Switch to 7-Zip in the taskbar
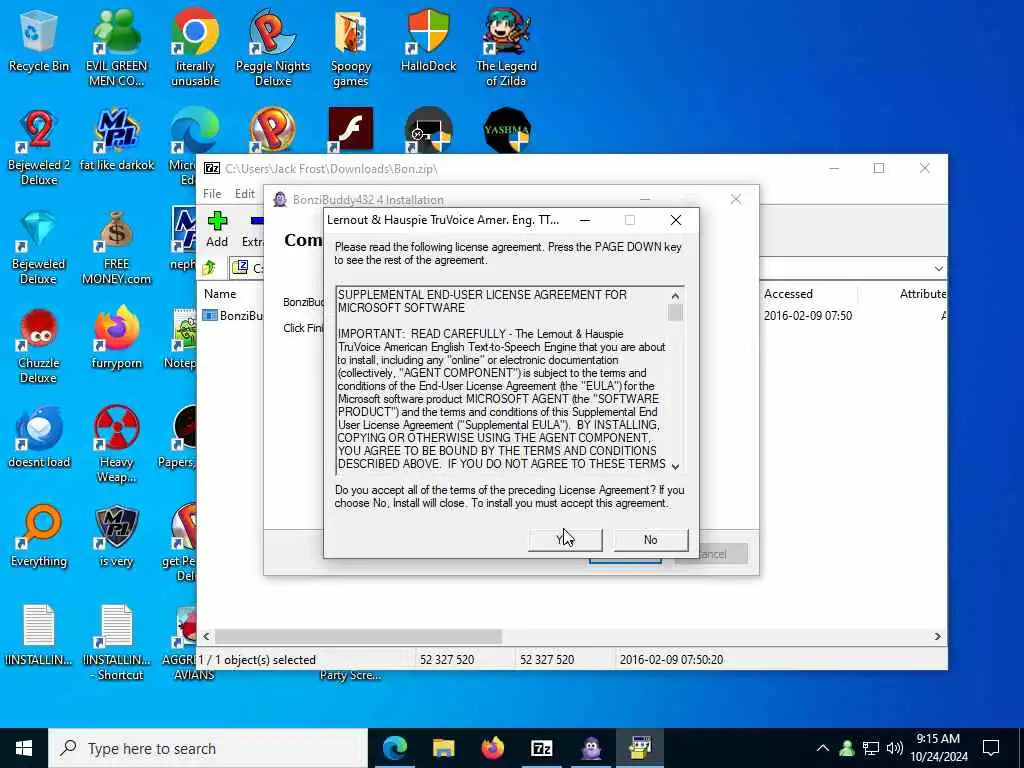 pyautogui.click(x=541, y=748)
